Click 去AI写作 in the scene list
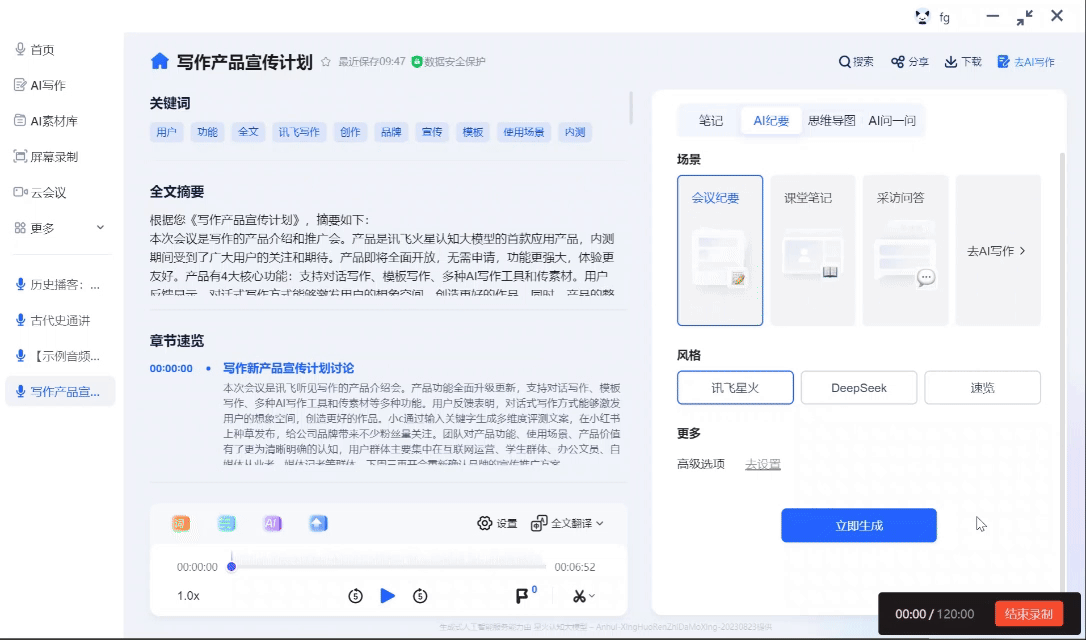This screenshot has width=1086, height=640. [x=997, y=251]
